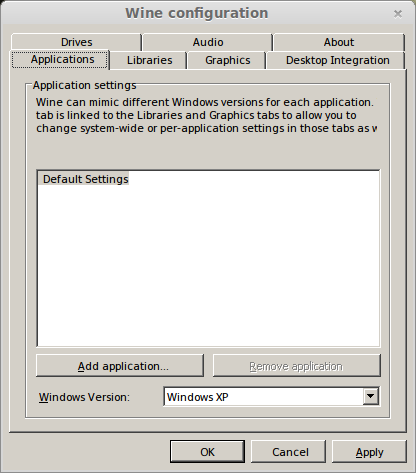Click the Application settings description text
The image size is (416, 473).
tap(206, 115)
